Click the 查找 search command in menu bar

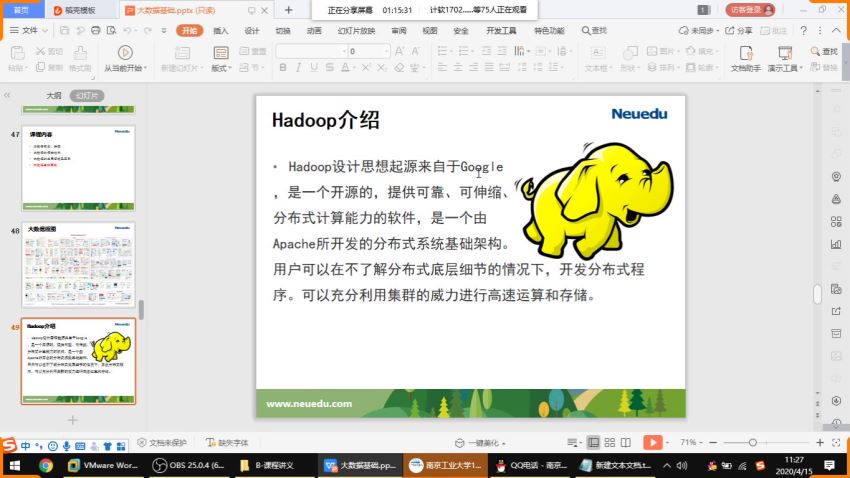[594, 30]
